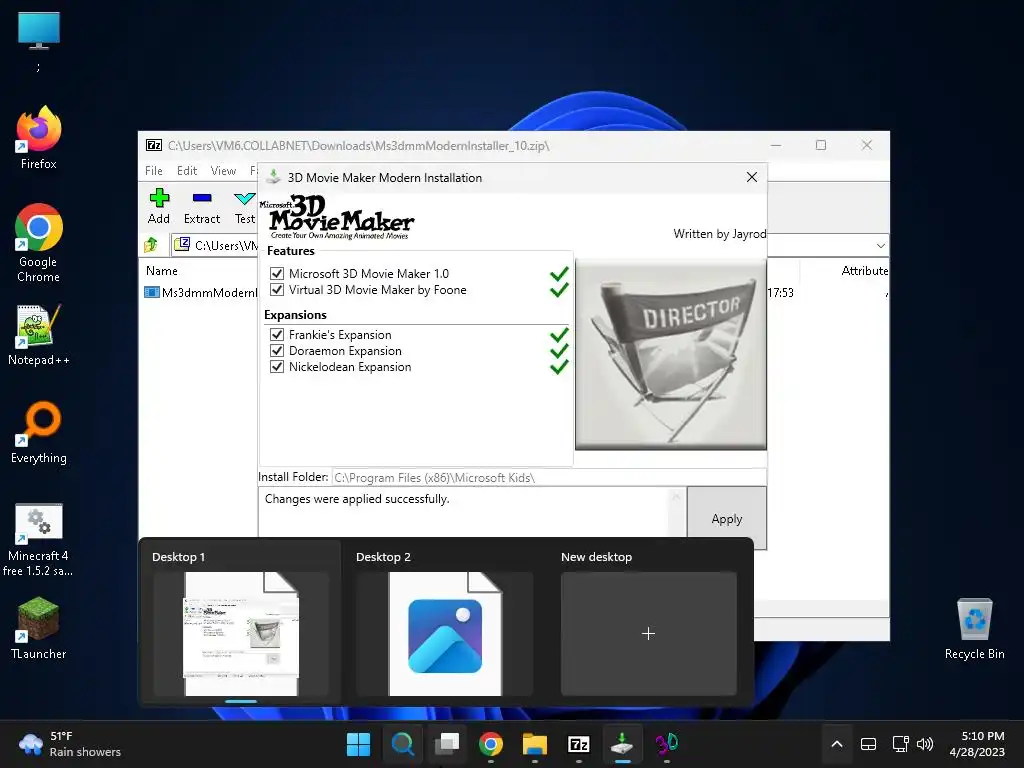Select the TLauncher desktop icon
1024x768 pixels.
coord(39,628)
